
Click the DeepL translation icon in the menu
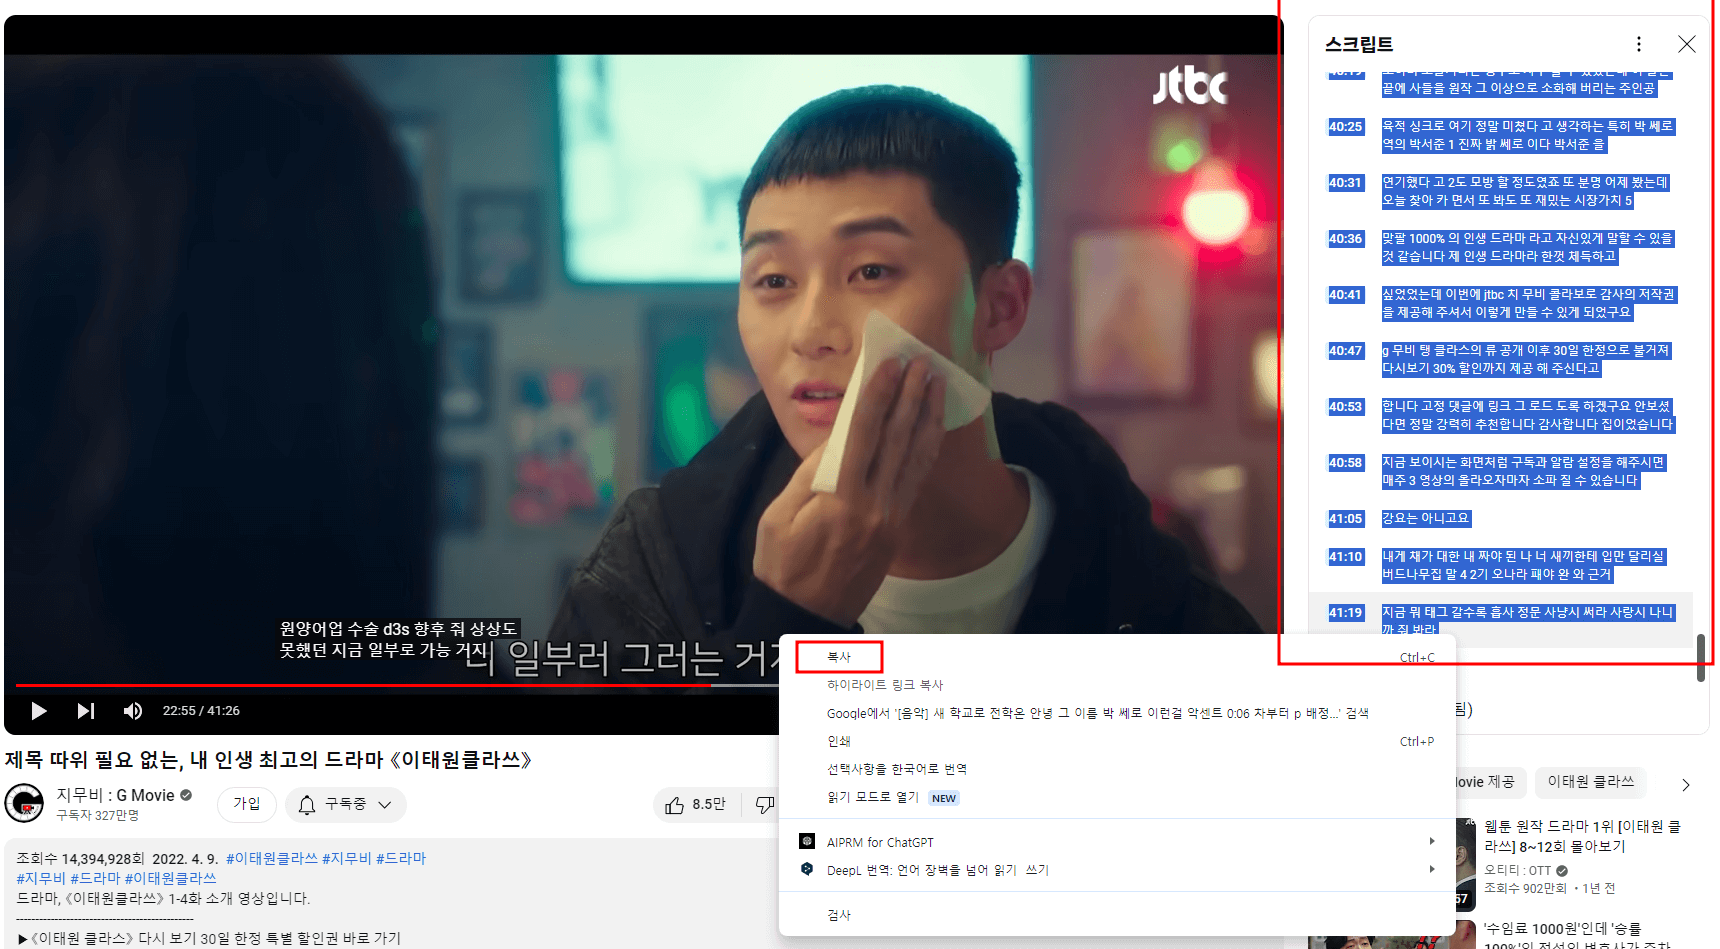tap(808, 869)
